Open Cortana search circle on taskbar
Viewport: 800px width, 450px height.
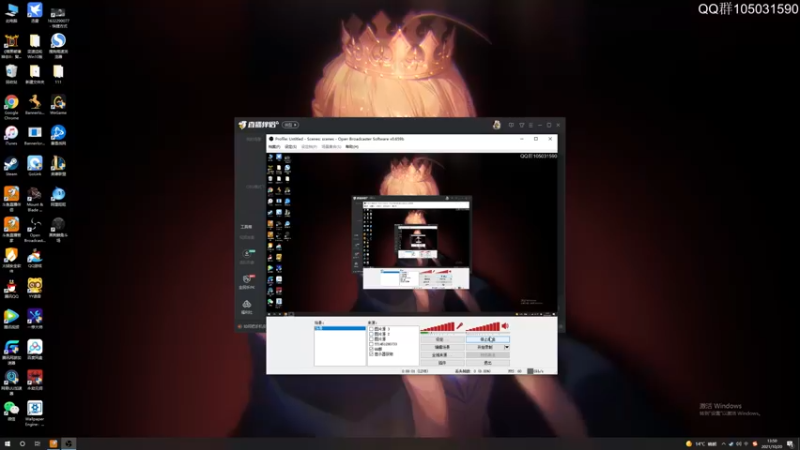[x=22, y=444]
